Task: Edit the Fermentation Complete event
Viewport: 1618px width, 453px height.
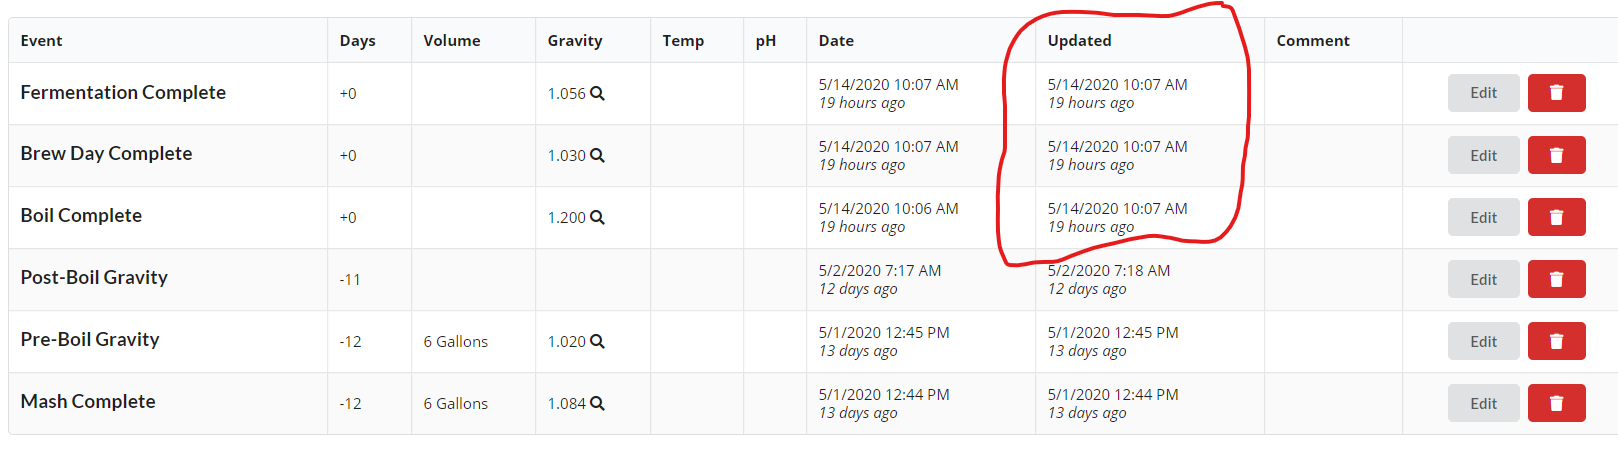Action: pyautogui.click(x=1483, y=93)
